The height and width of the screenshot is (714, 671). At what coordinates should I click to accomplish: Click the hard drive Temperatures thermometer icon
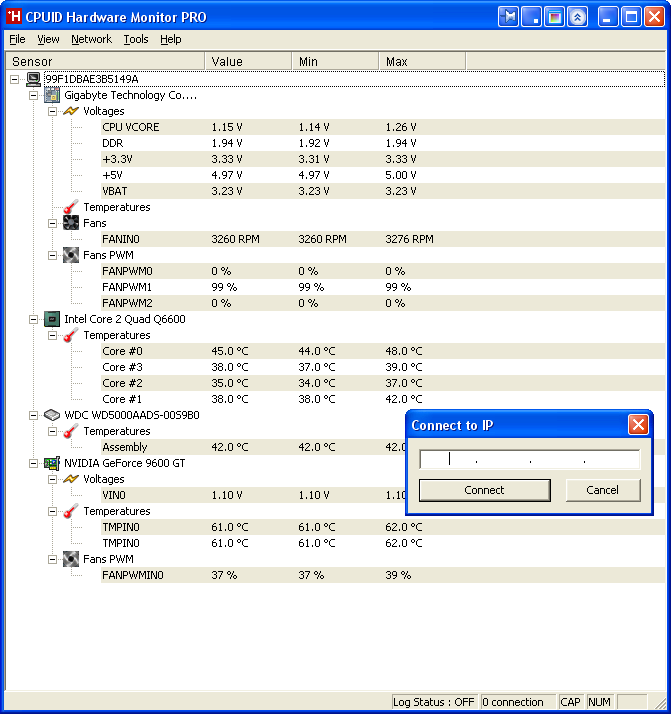coord(71,431)
